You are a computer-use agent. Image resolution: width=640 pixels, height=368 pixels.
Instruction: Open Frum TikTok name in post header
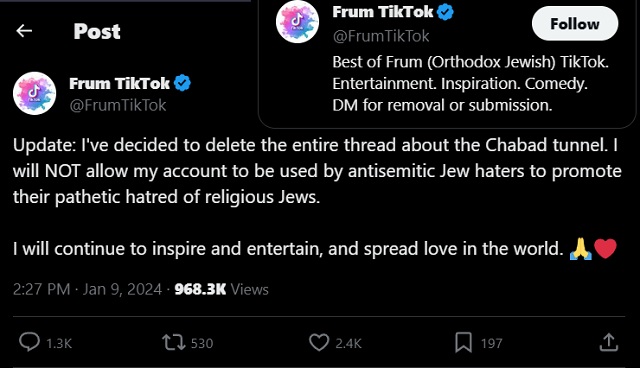[x=119, y=83]
